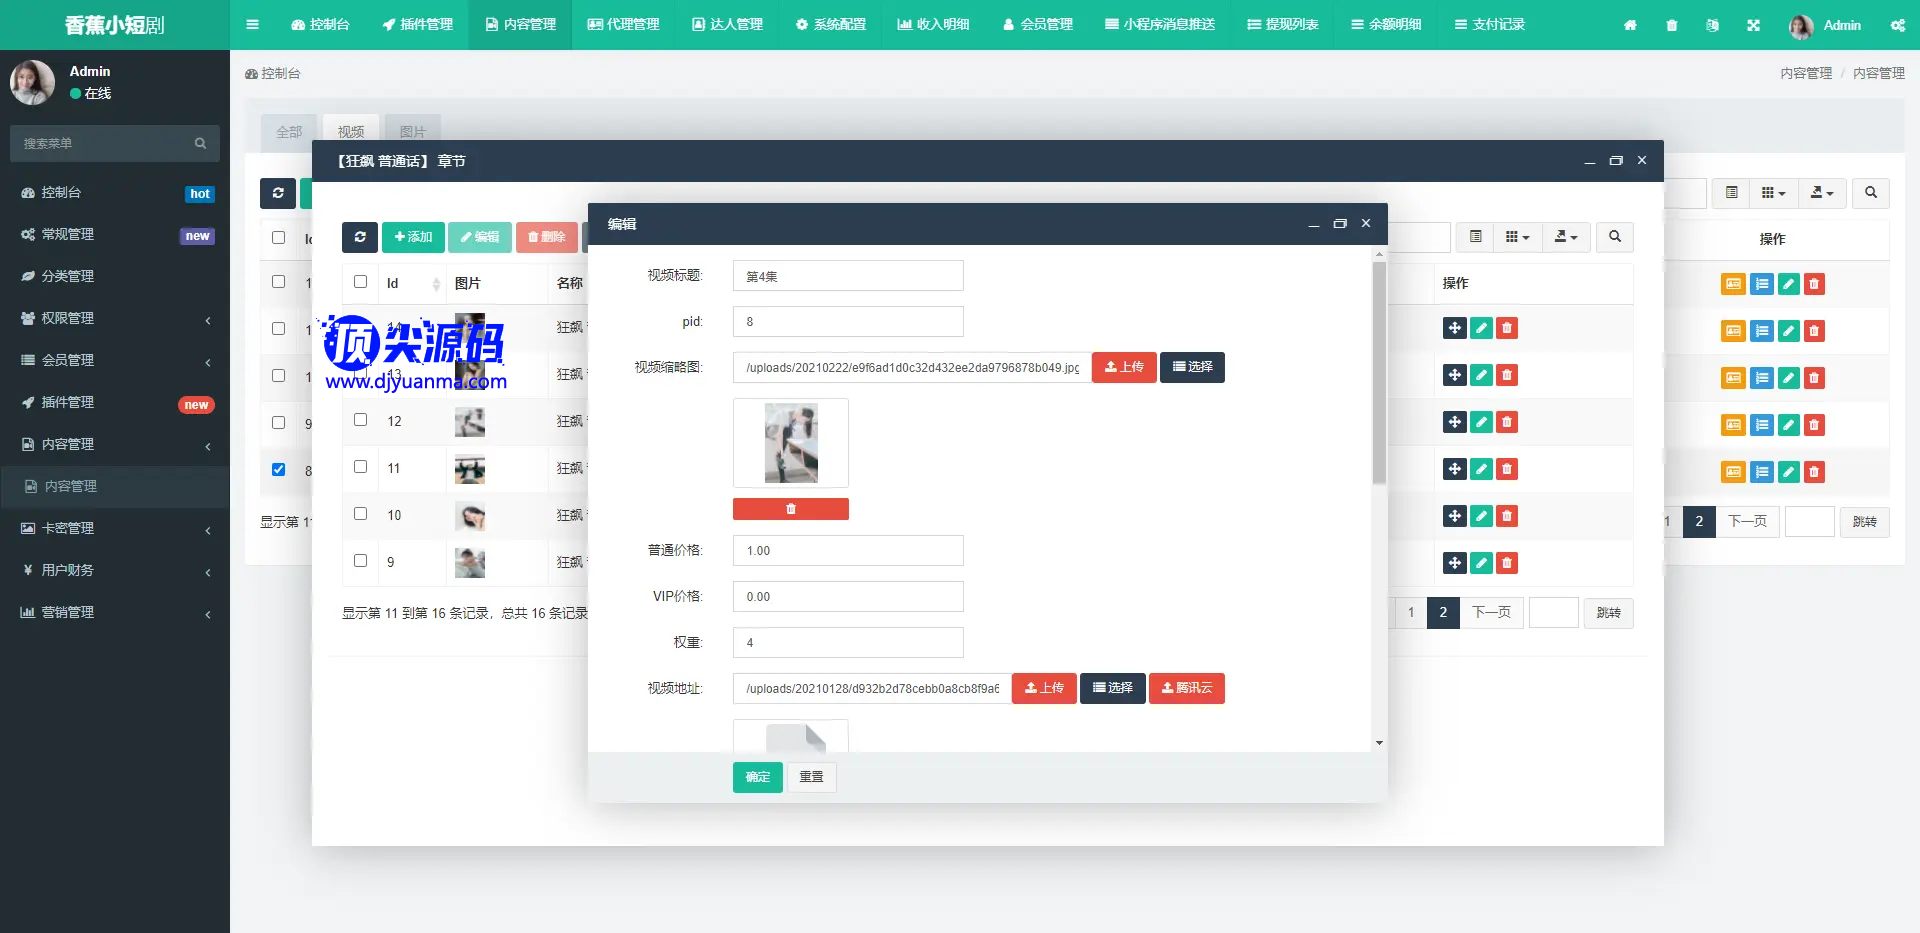Click the 重置 reset button
The width and height of the screenshot is (1920, 933).
point(811,777)
